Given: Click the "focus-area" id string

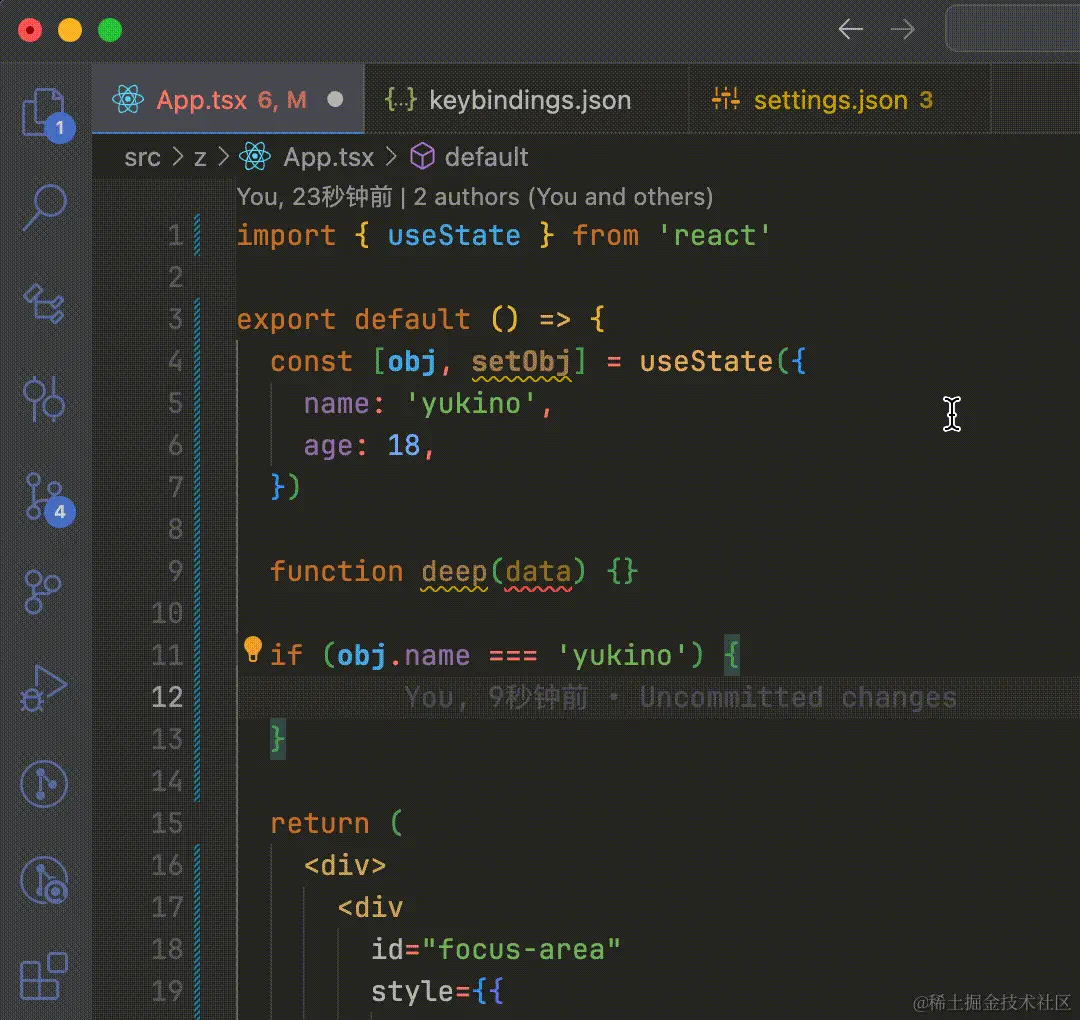Looking at the screenshot, I should [521, 950].
